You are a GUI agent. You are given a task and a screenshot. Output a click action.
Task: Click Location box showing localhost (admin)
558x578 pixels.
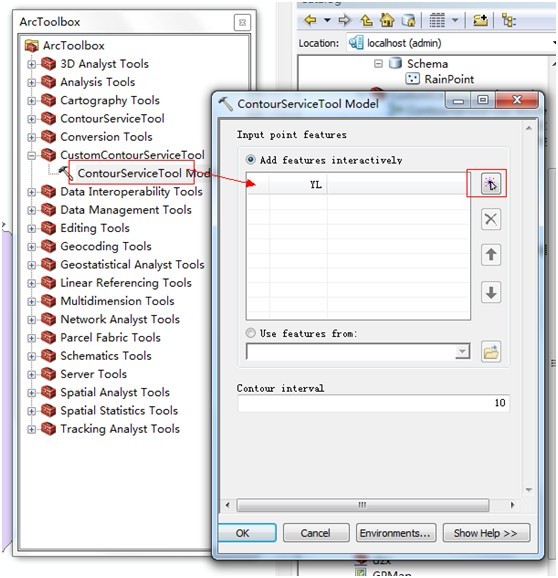coord(451,43)
